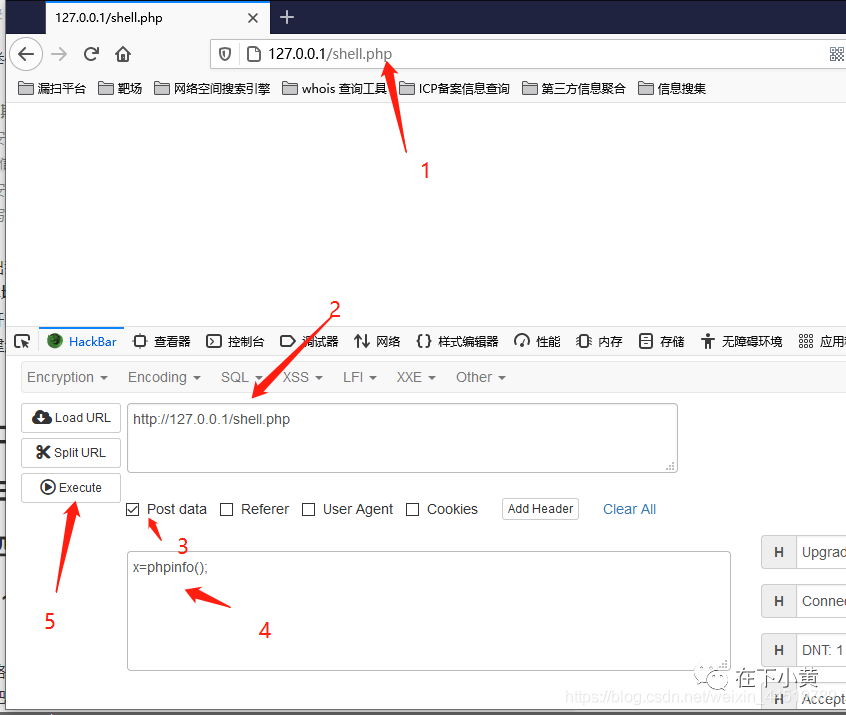Open the 无障碍环境 accessibility tab
846x715 pixels.
point(741,342)
